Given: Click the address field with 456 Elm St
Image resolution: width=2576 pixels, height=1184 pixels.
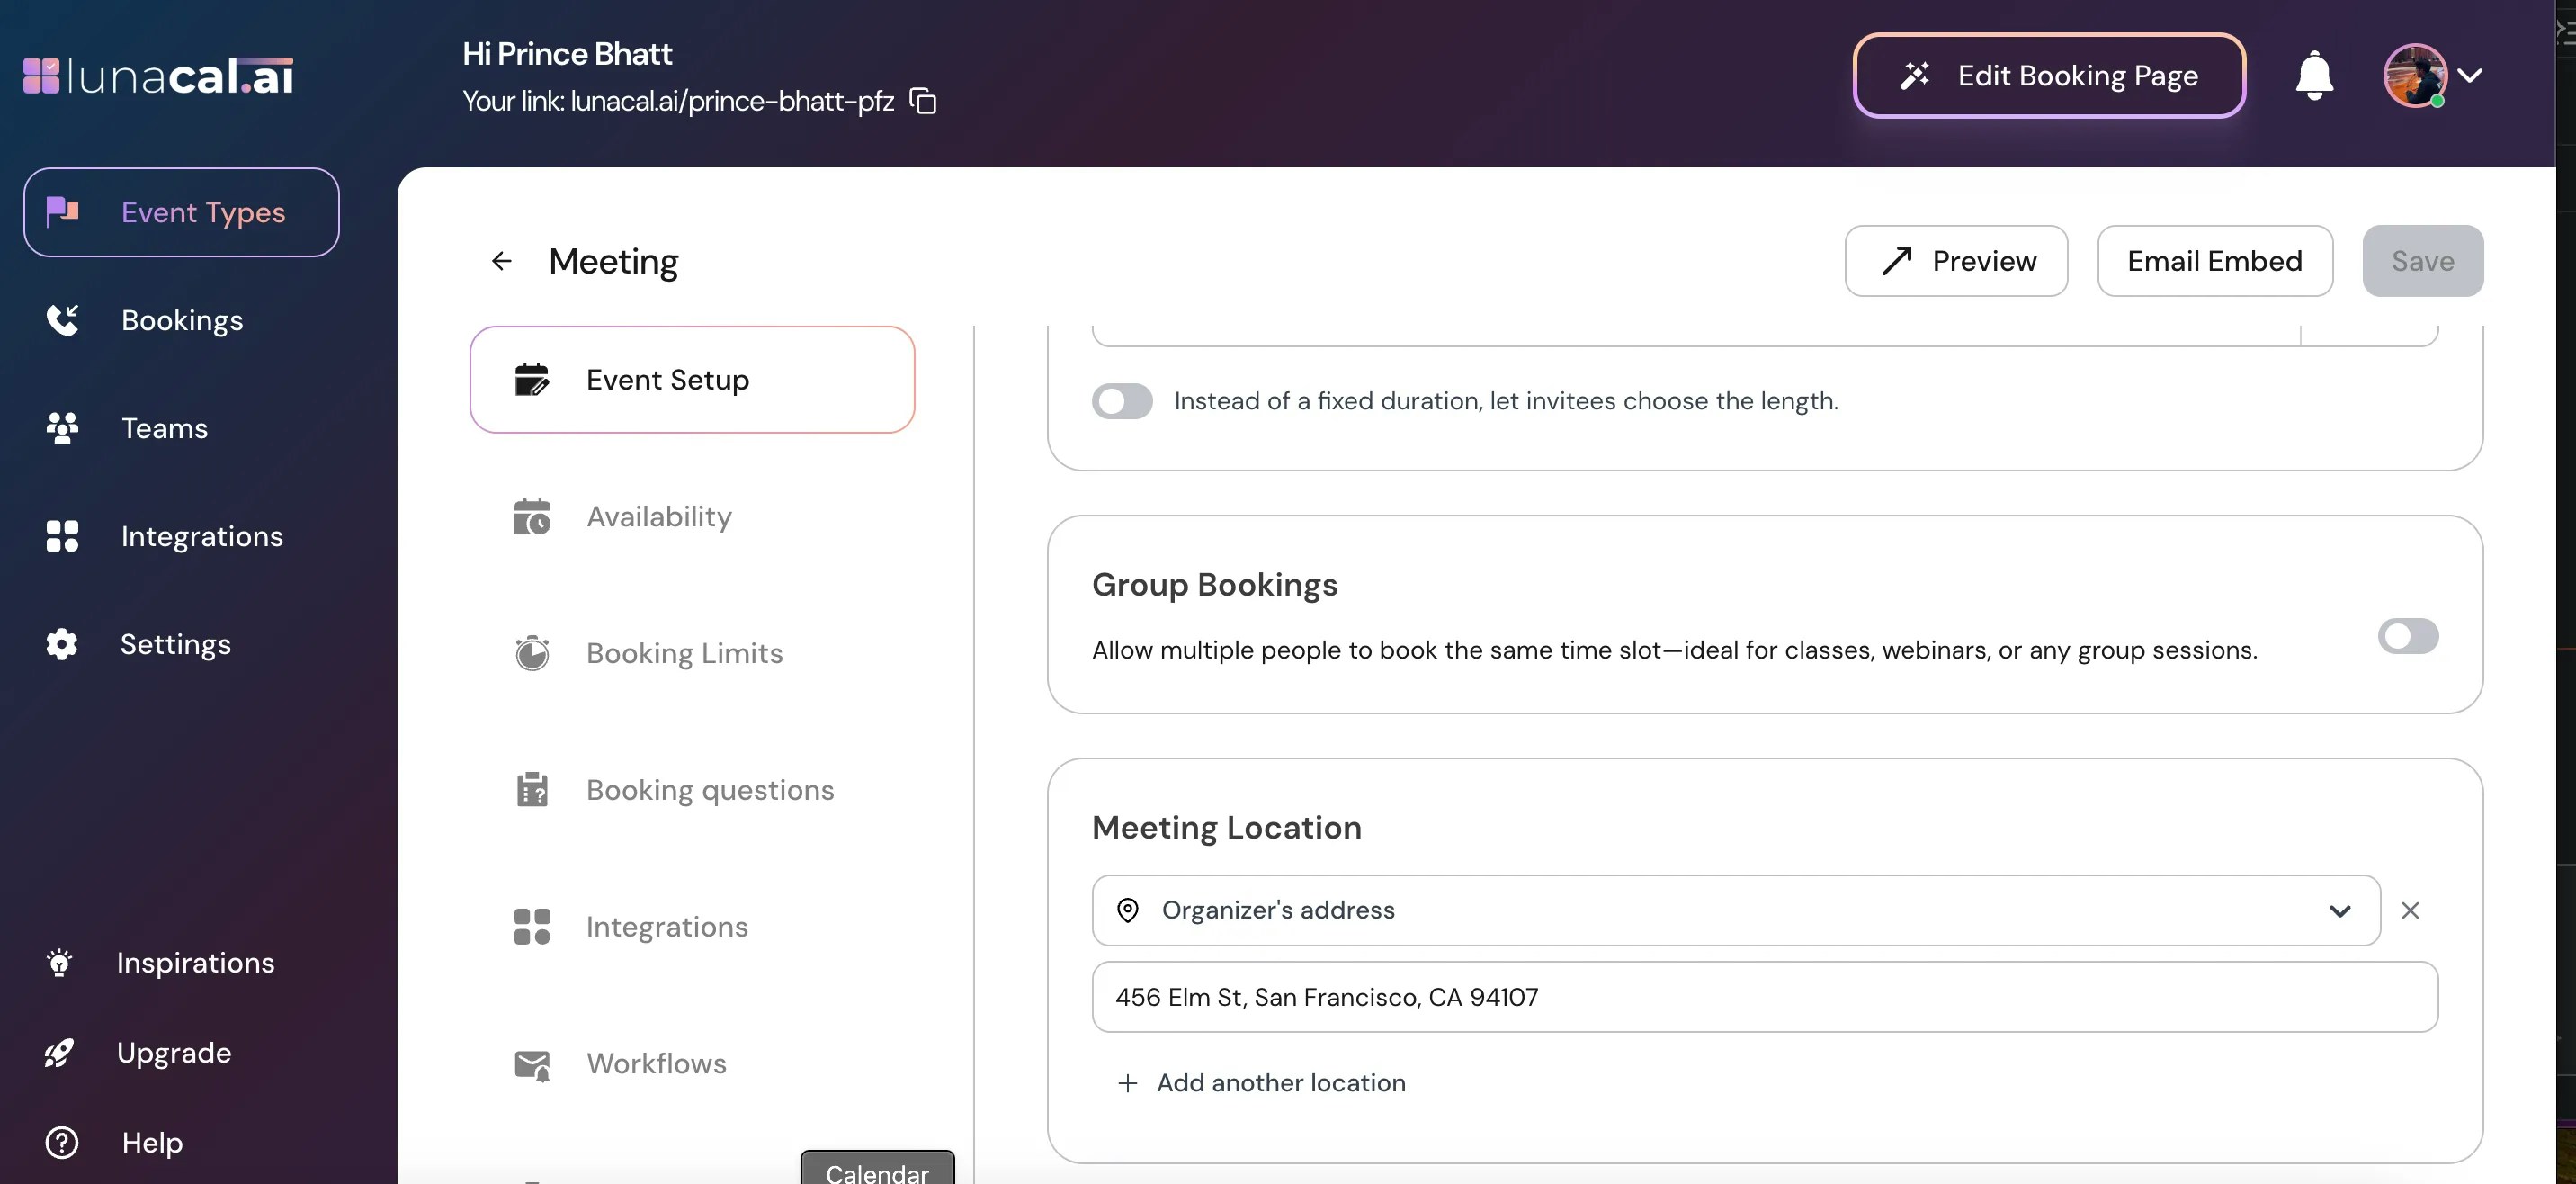Looking at the screenshot, I should (1764, 997).
